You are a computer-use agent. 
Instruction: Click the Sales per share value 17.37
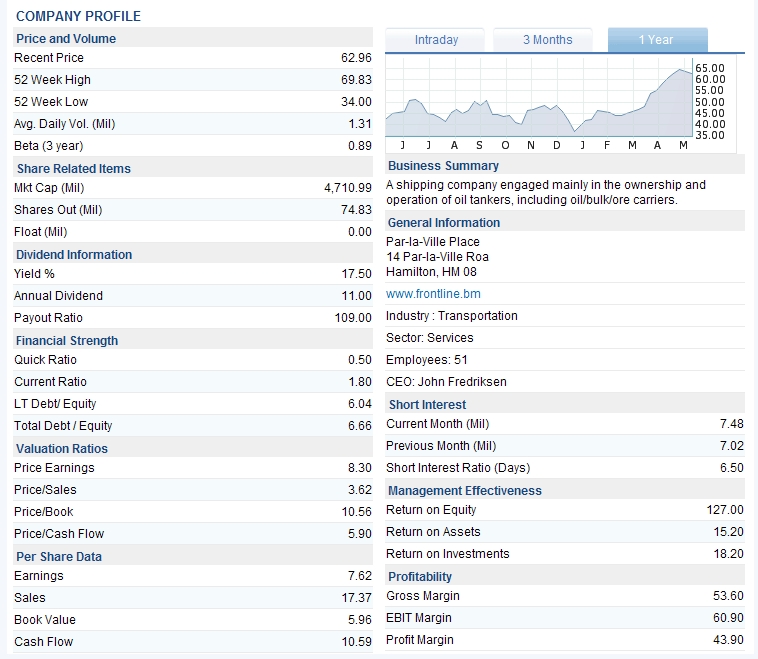[356, 598]
